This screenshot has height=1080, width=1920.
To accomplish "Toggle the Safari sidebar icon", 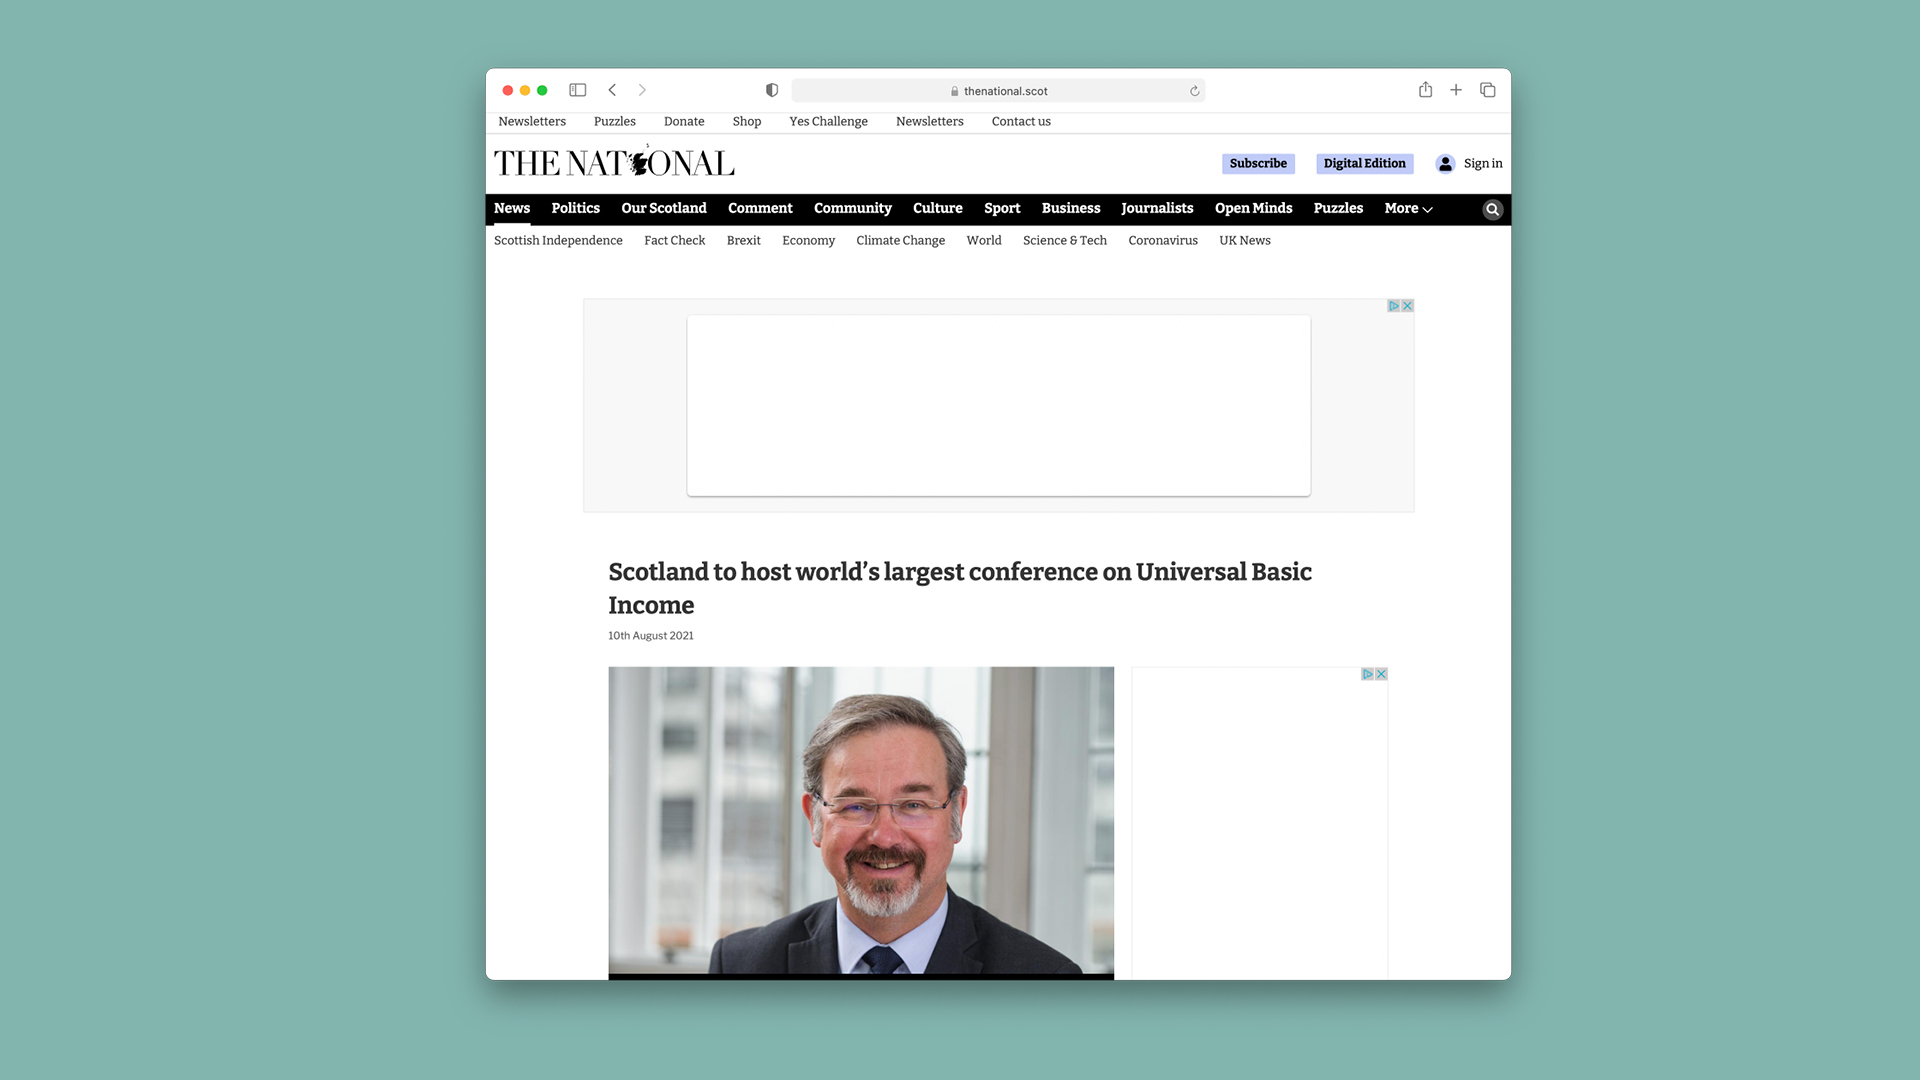I will 577,90.
